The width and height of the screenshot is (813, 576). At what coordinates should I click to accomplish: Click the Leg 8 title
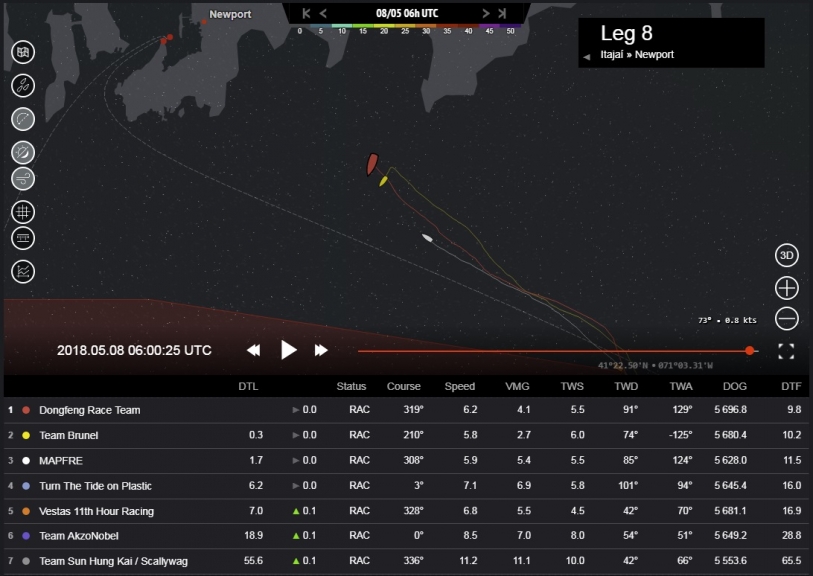coord(626,33)
